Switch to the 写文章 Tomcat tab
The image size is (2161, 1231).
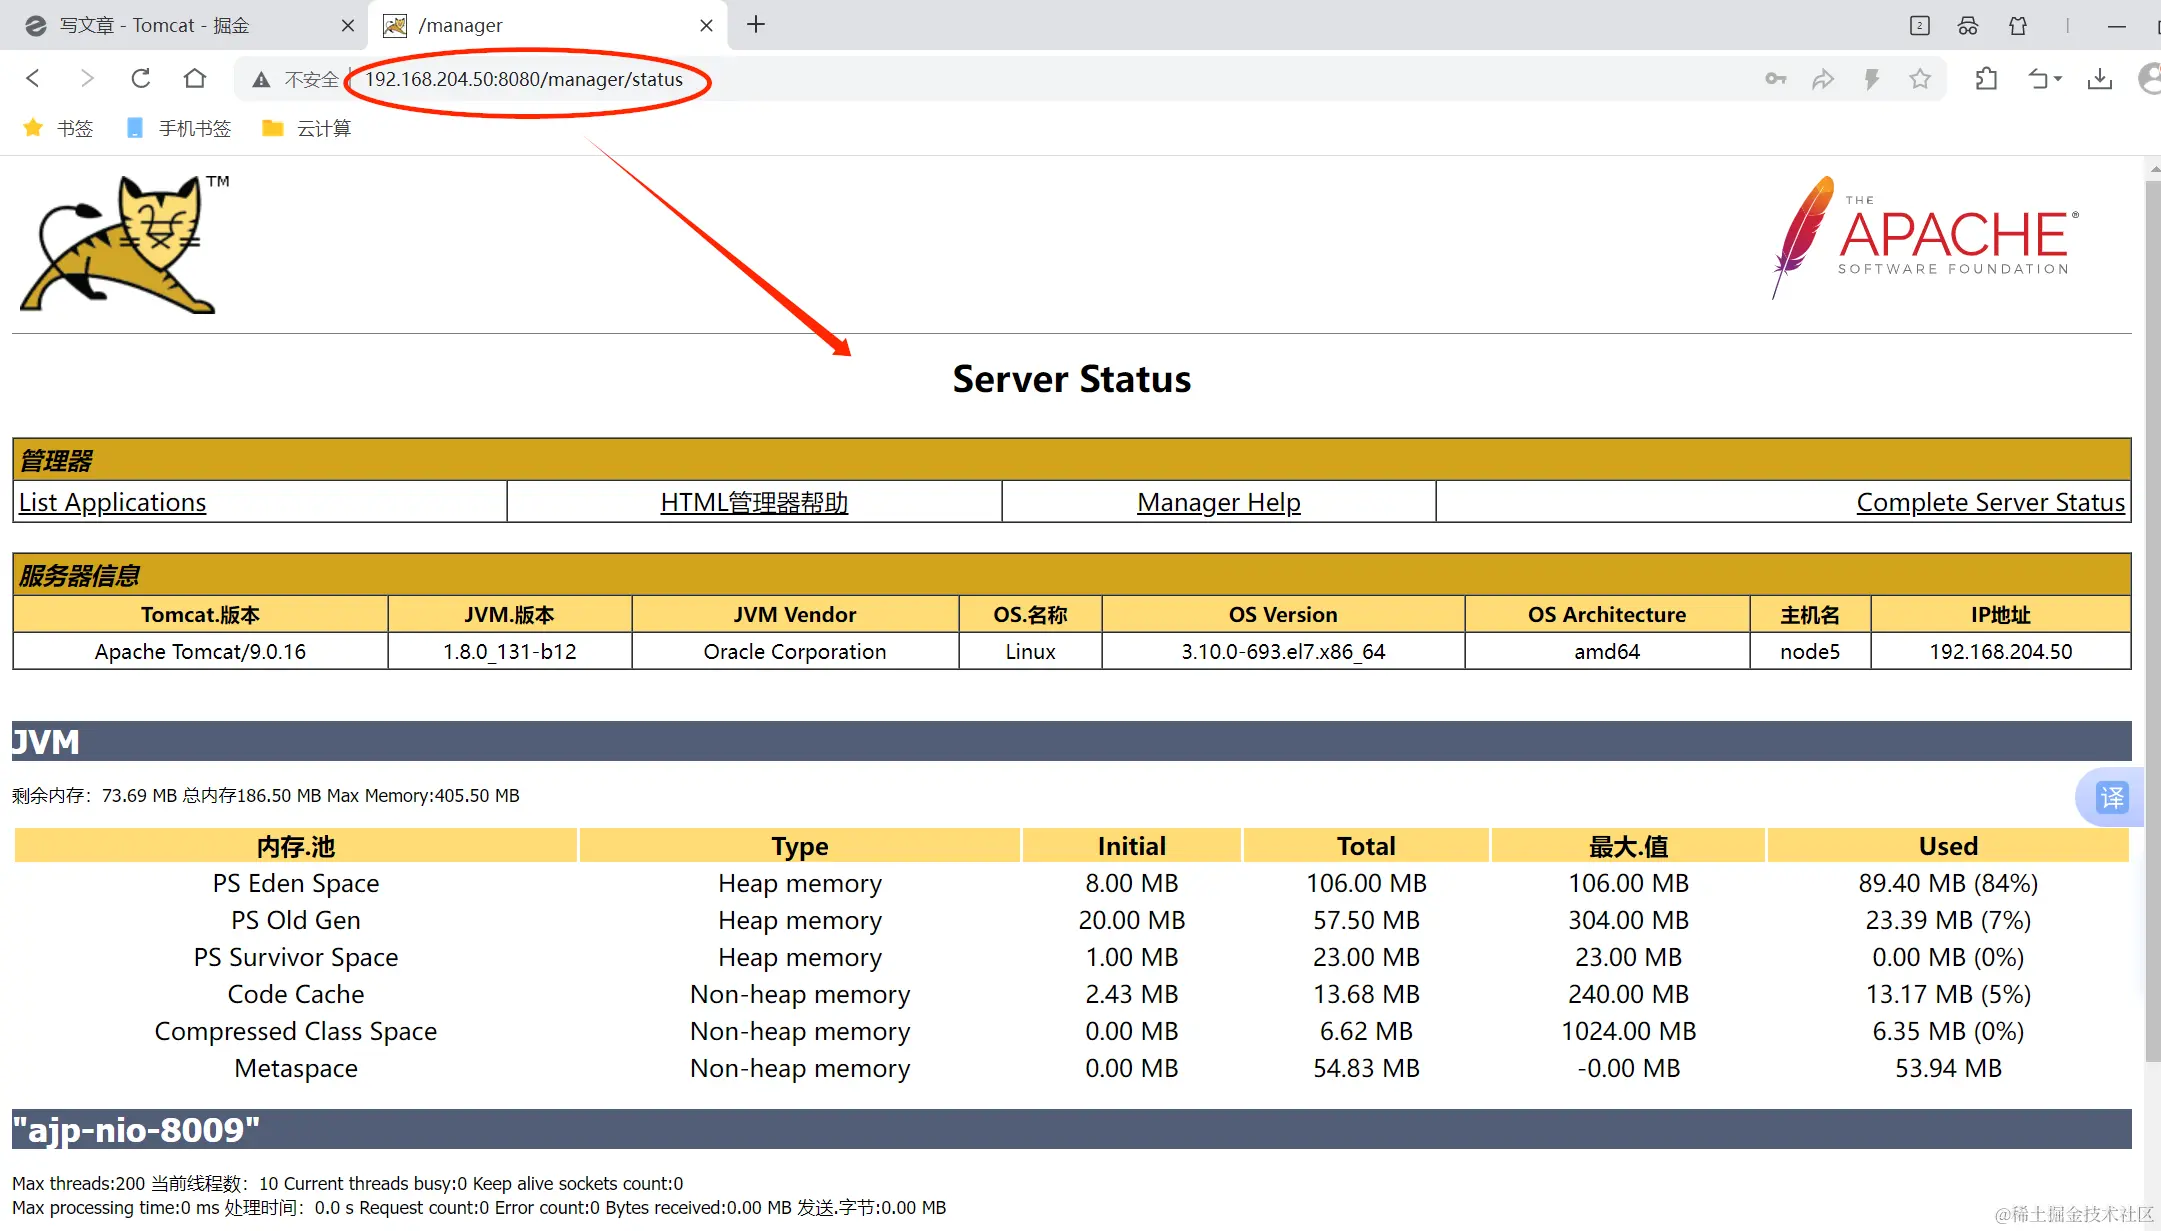(180, 25)
